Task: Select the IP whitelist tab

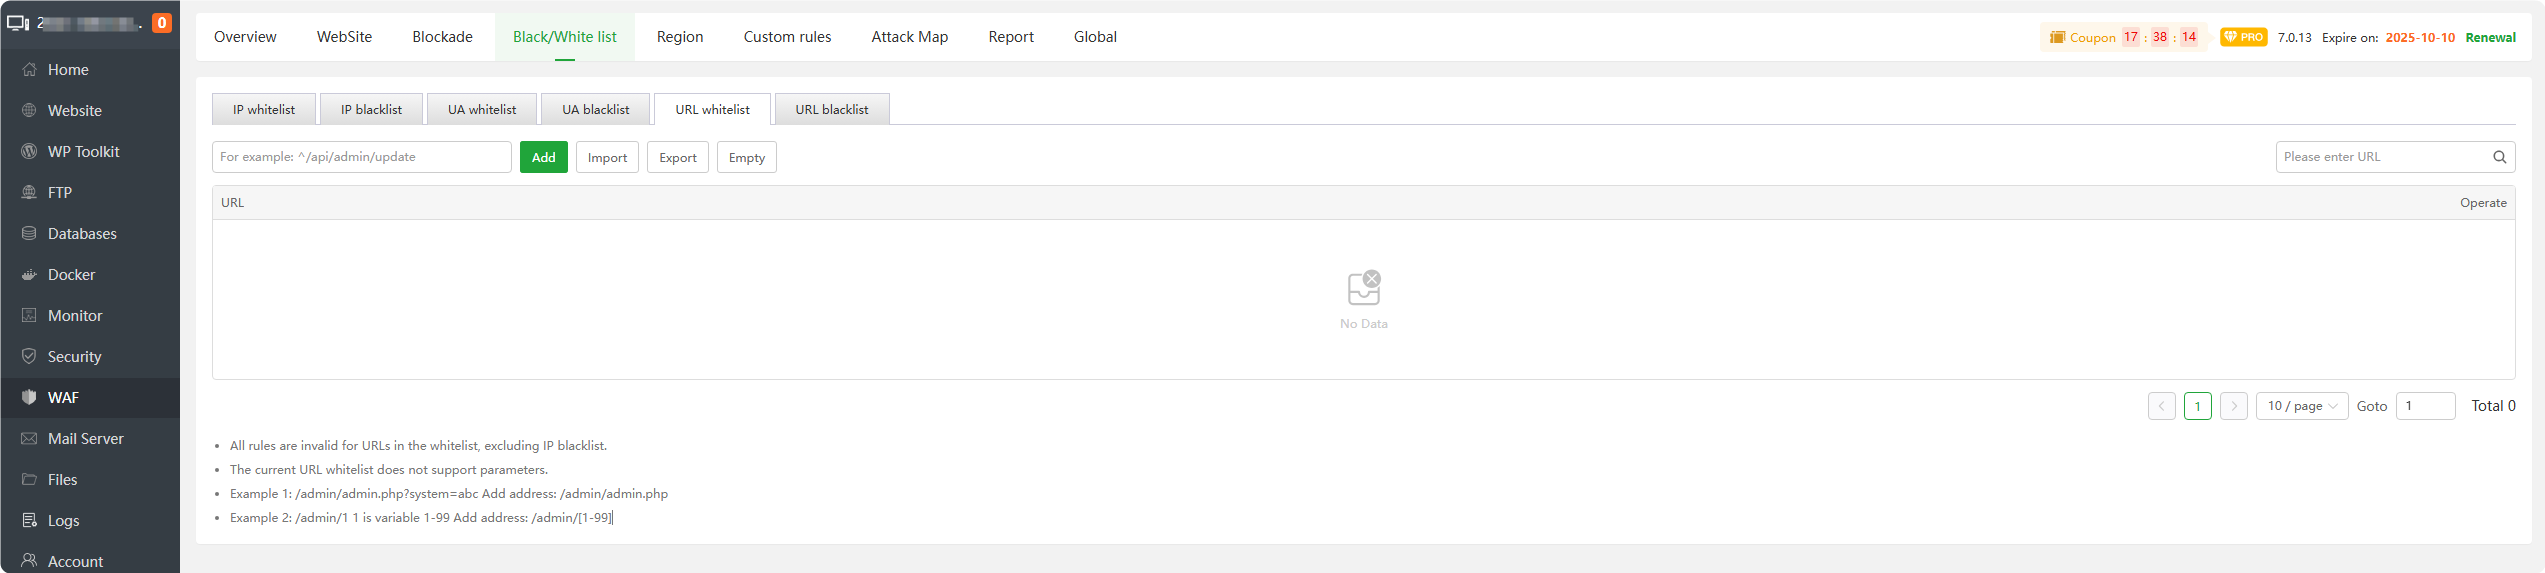Action: (x=264, y=110)
